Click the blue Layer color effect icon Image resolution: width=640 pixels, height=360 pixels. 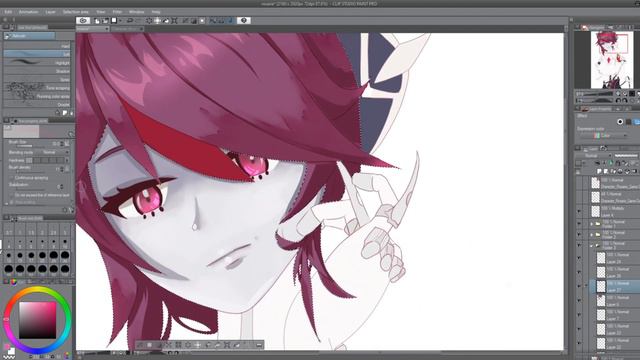[637, 122]
